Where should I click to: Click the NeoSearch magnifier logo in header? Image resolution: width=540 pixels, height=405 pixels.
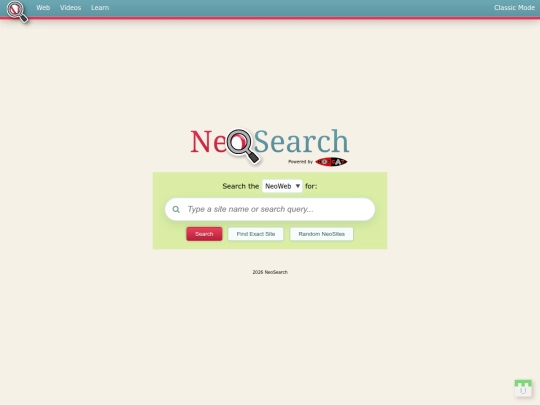(x=17, y=12)
